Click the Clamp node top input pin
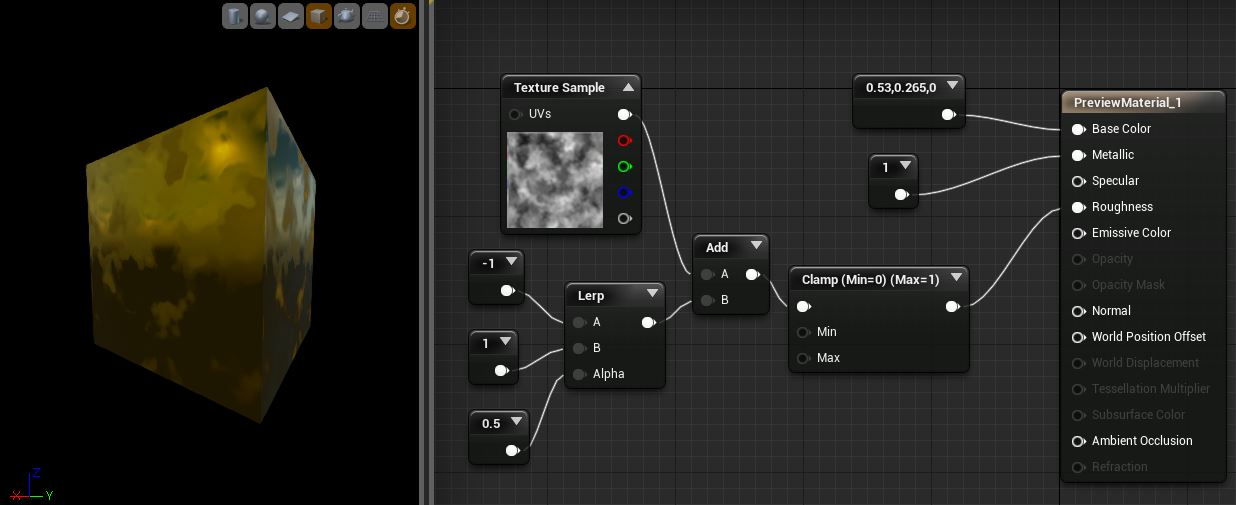This screenshot has height=505, width=1236. click(x=804, y=306)
